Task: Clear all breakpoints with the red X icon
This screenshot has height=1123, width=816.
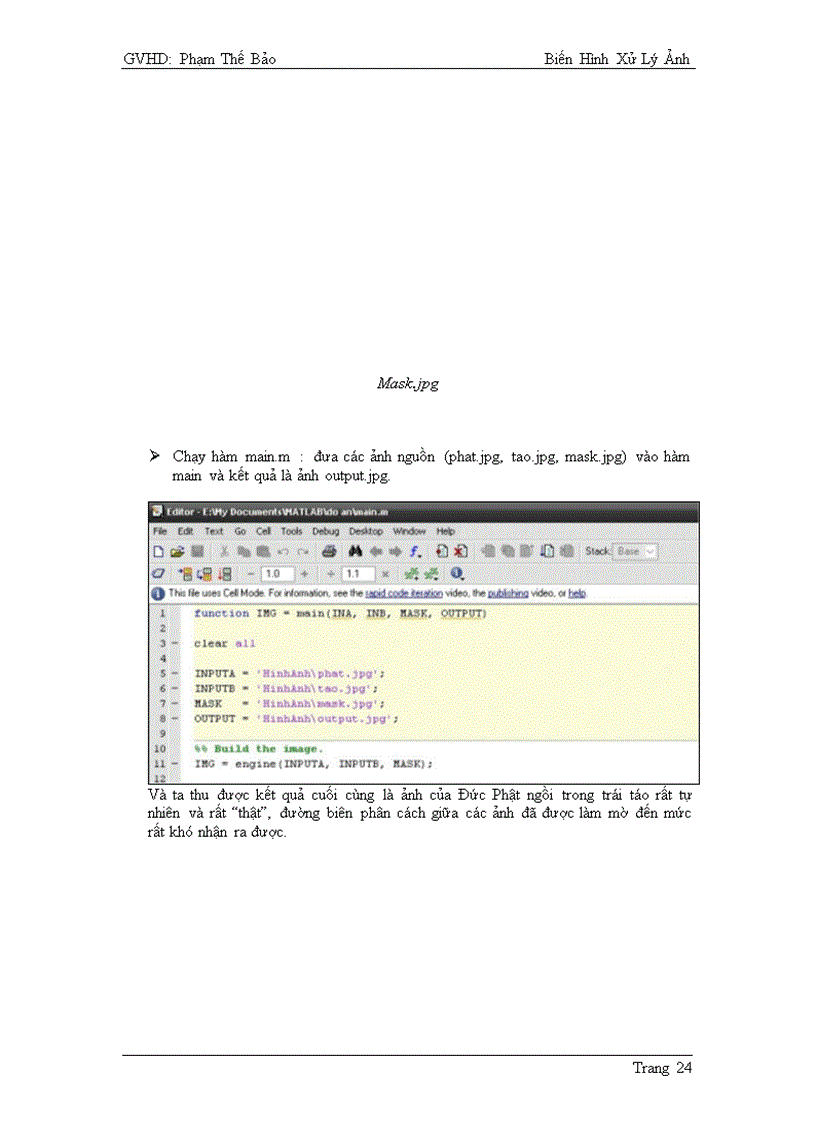Action: (x=459, y=551)
